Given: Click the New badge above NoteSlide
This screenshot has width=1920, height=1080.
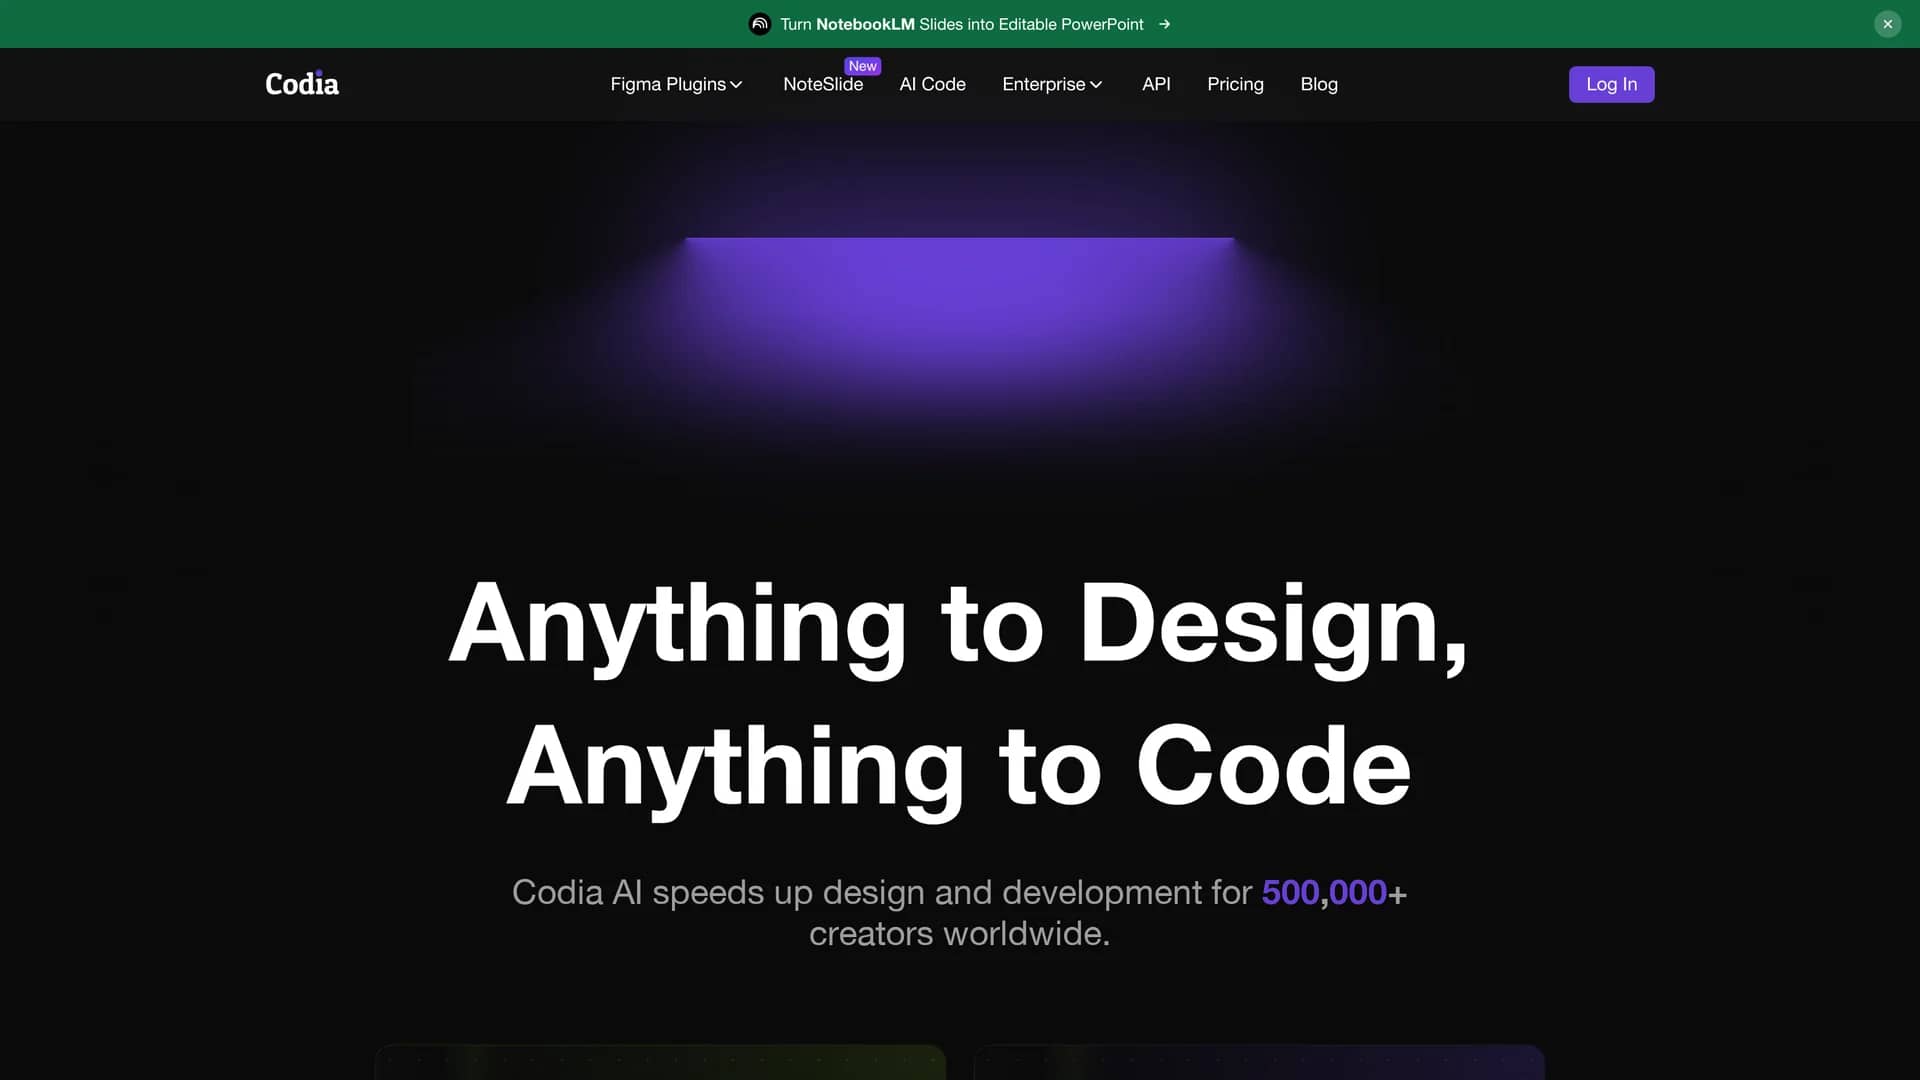Looking at the screenshot, I should (x=862, y=66).
